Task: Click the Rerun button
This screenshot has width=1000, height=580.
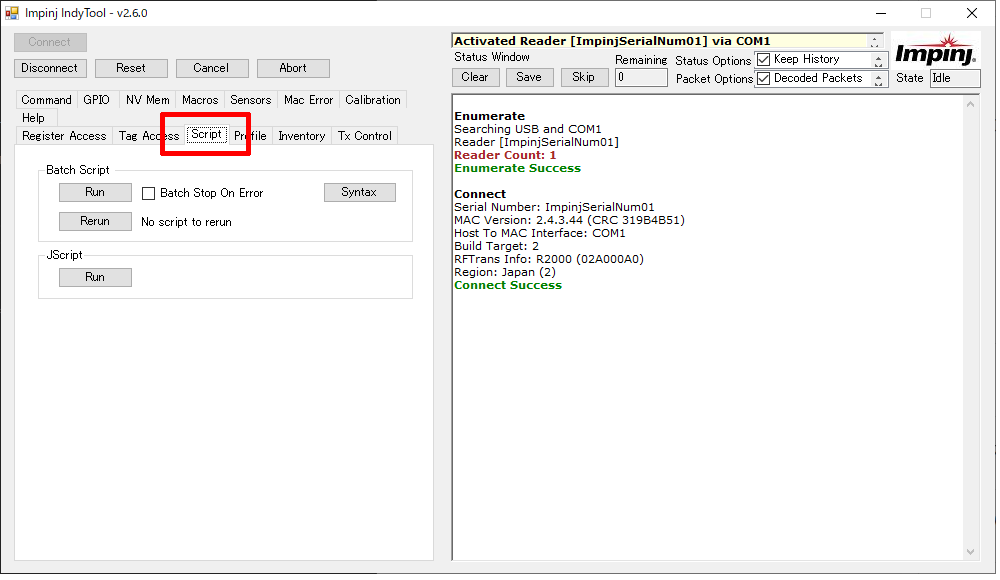Action: (x=95, y=221)
